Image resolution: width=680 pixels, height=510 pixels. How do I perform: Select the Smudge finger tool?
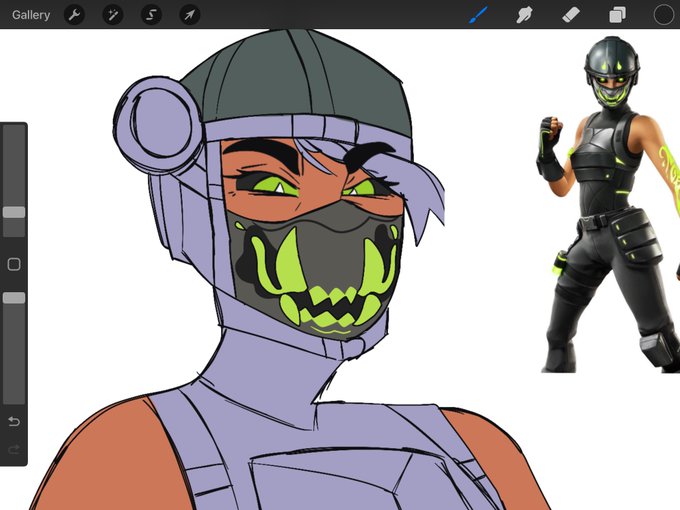pyautogui.click(x=524, y=15)
